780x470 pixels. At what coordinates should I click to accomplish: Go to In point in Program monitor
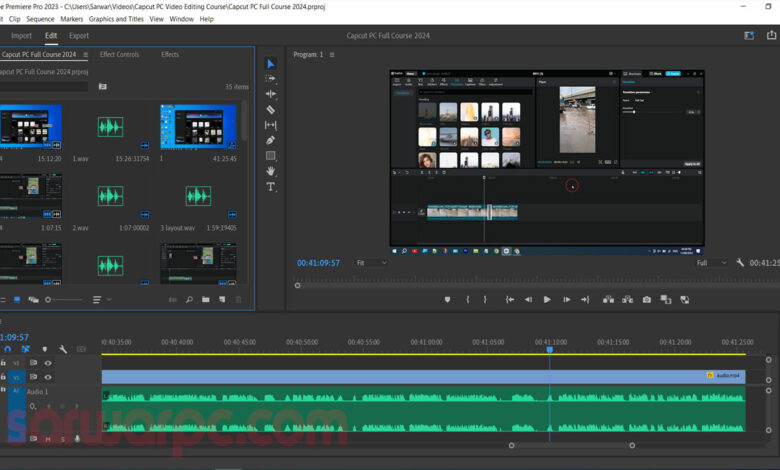(x=510, y=299)
